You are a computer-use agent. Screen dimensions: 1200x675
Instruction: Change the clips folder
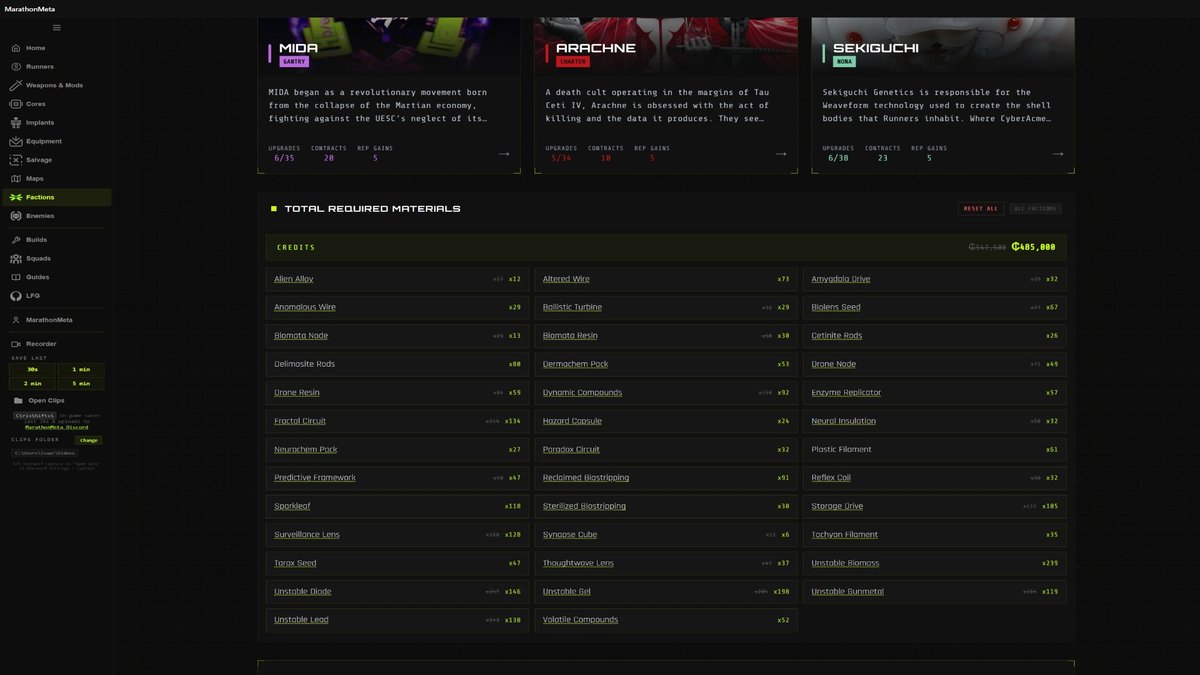(x=89, y=440)
